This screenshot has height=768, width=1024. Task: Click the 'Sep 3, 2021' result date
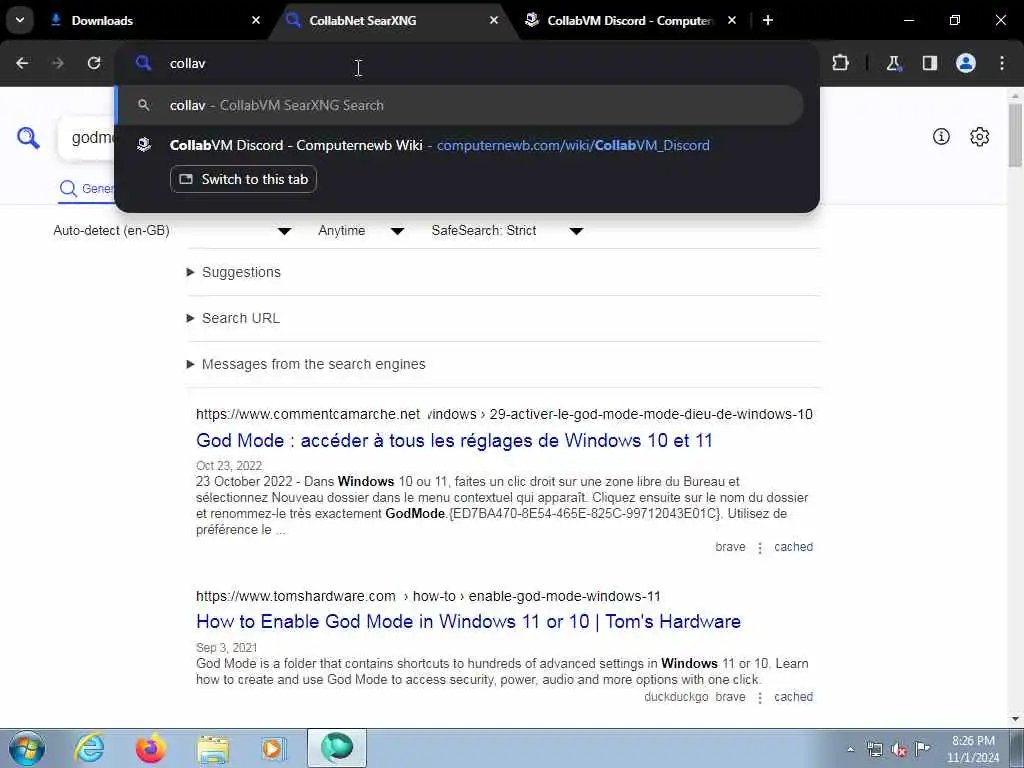tap(227, 648)
